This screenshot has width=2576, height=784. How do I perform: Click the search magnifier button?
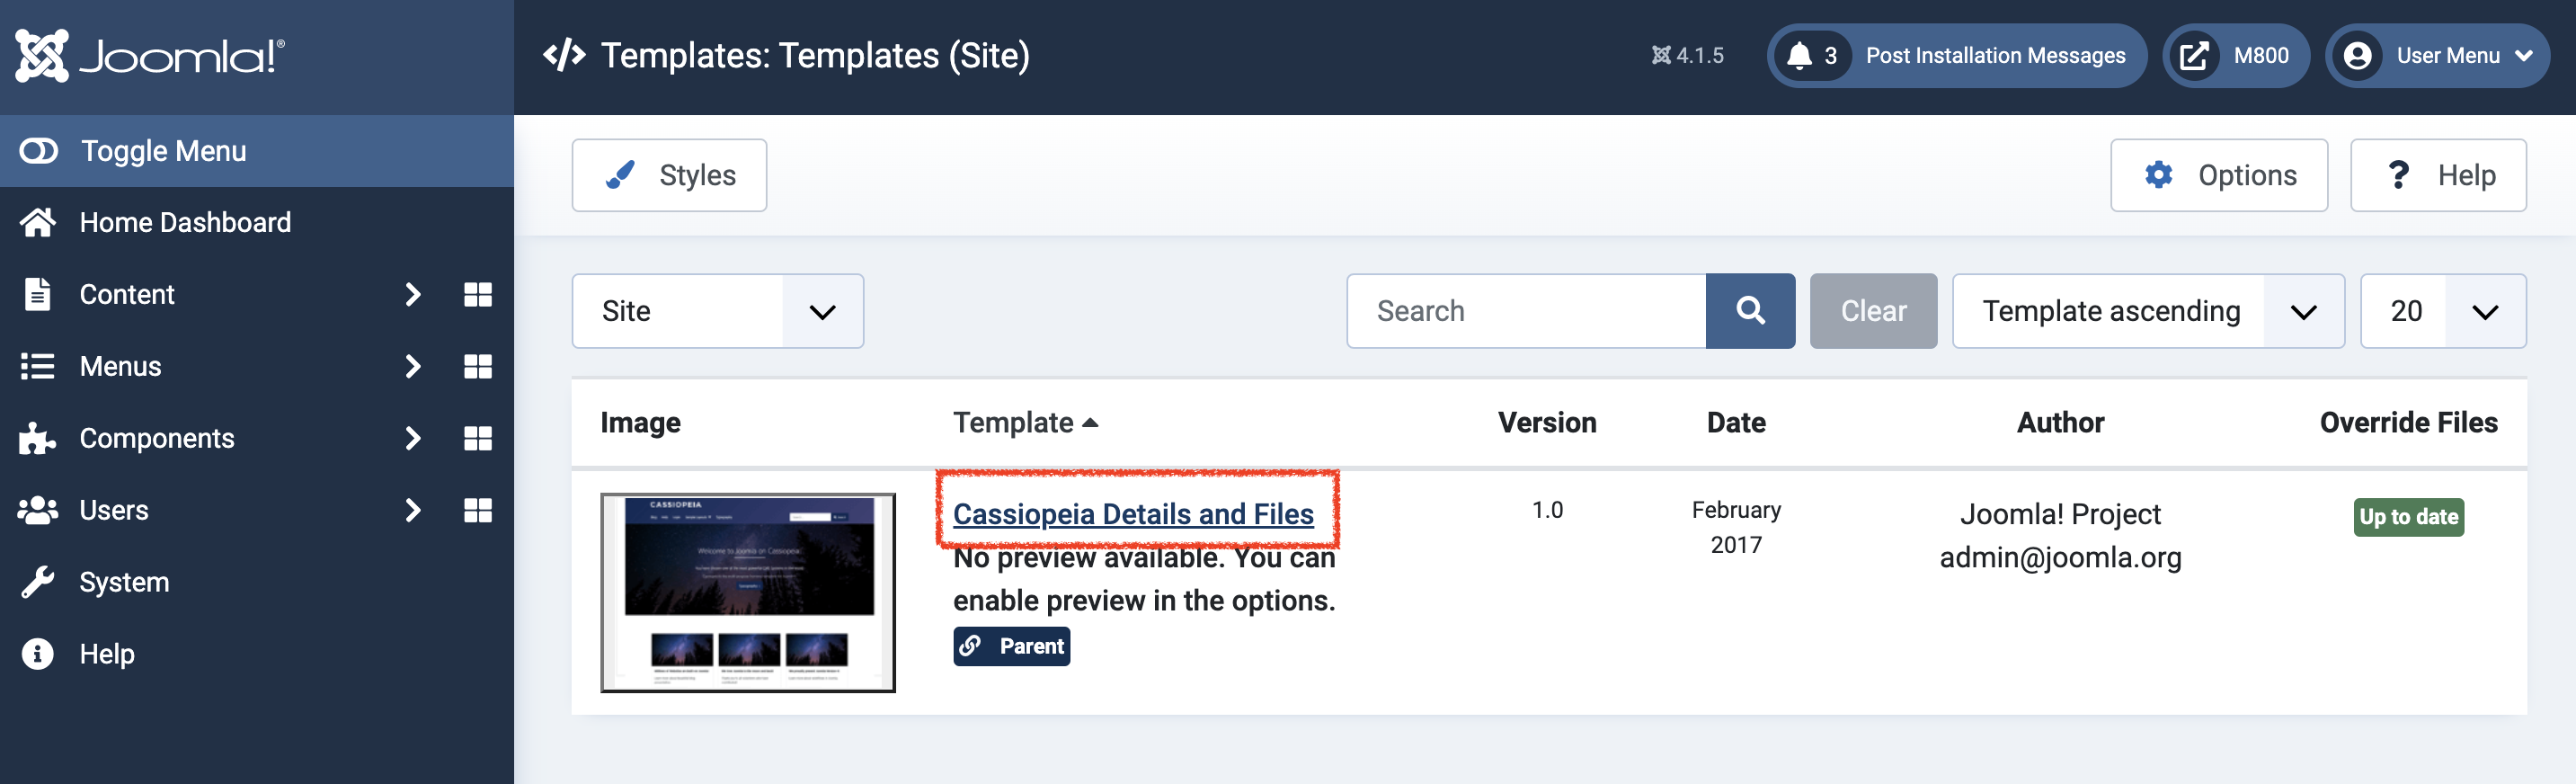(x=1749, y=311)
